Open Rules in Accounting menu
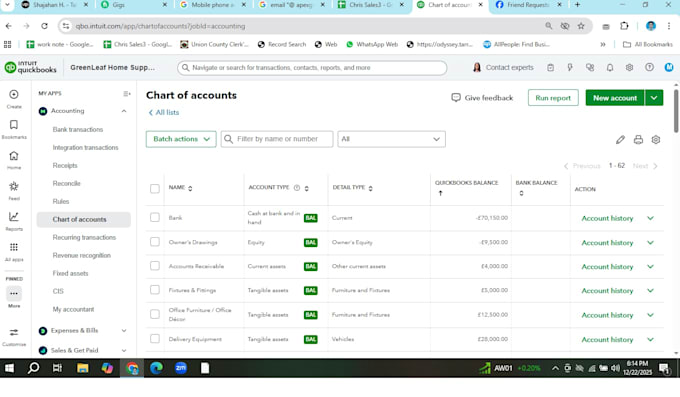 pos(61,201)
